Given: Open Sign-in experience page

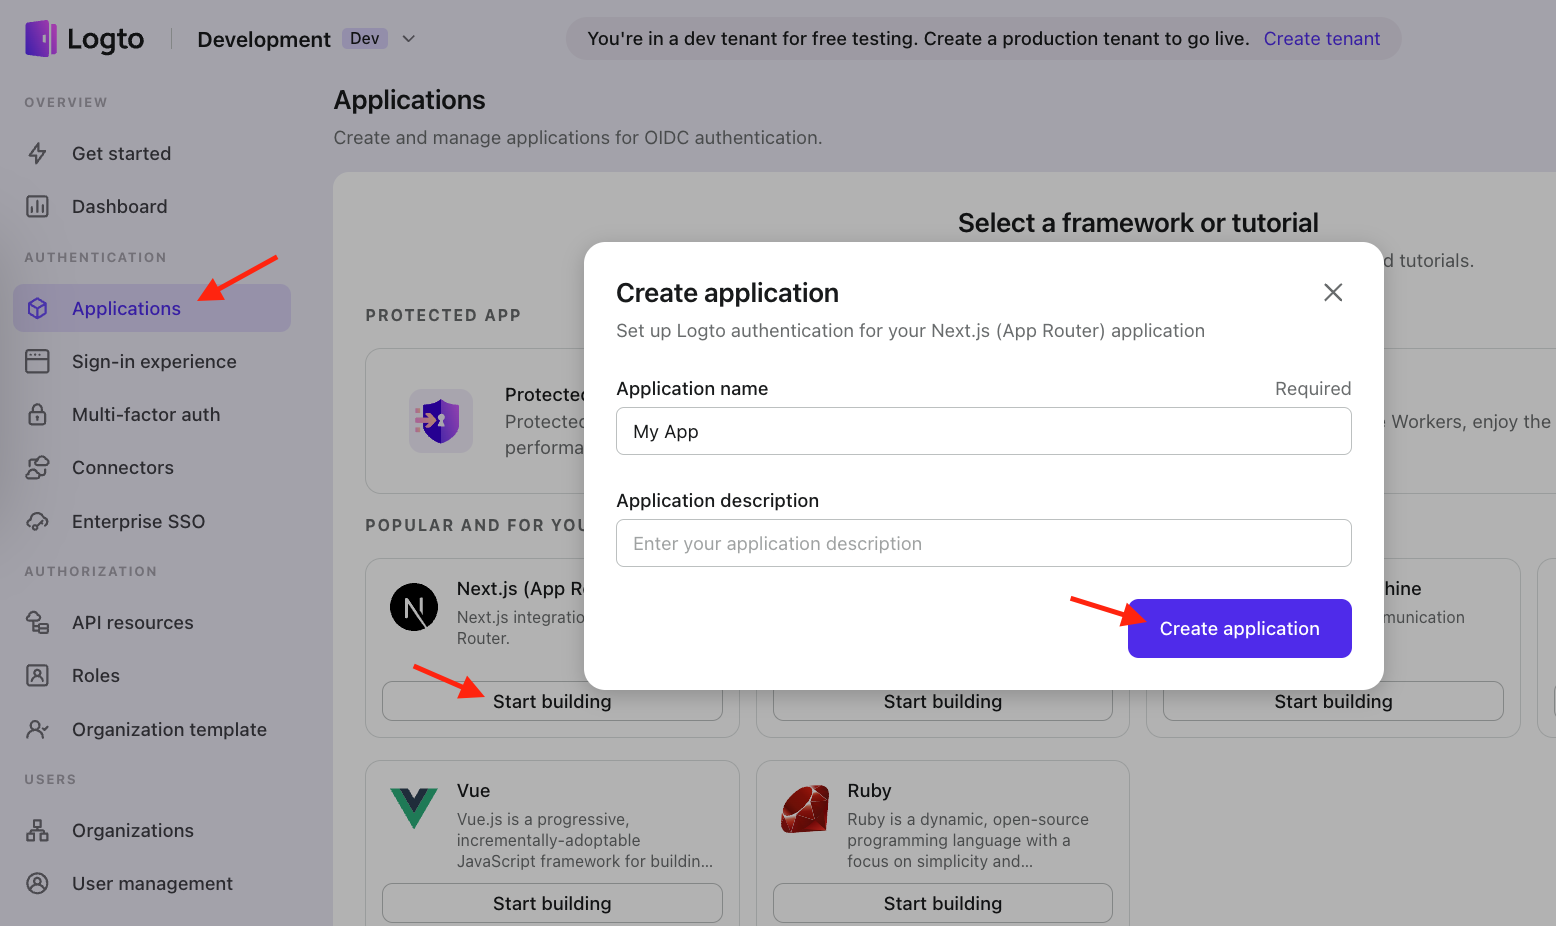Looking at the screenshot, I should (152, 361).
